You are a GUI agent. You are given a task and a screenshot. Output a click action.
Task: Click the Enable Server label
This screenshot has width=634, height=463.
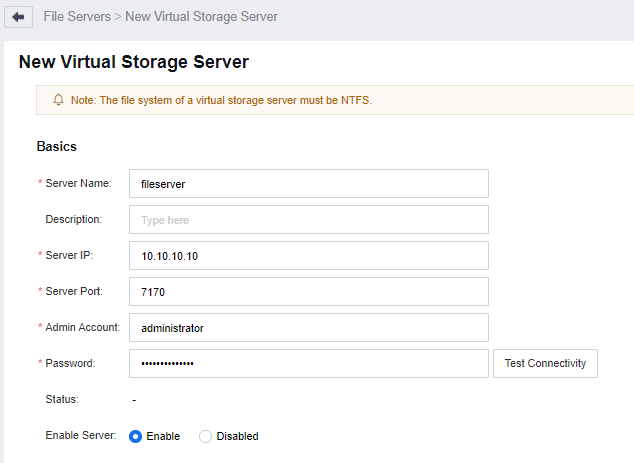[81, 436]
